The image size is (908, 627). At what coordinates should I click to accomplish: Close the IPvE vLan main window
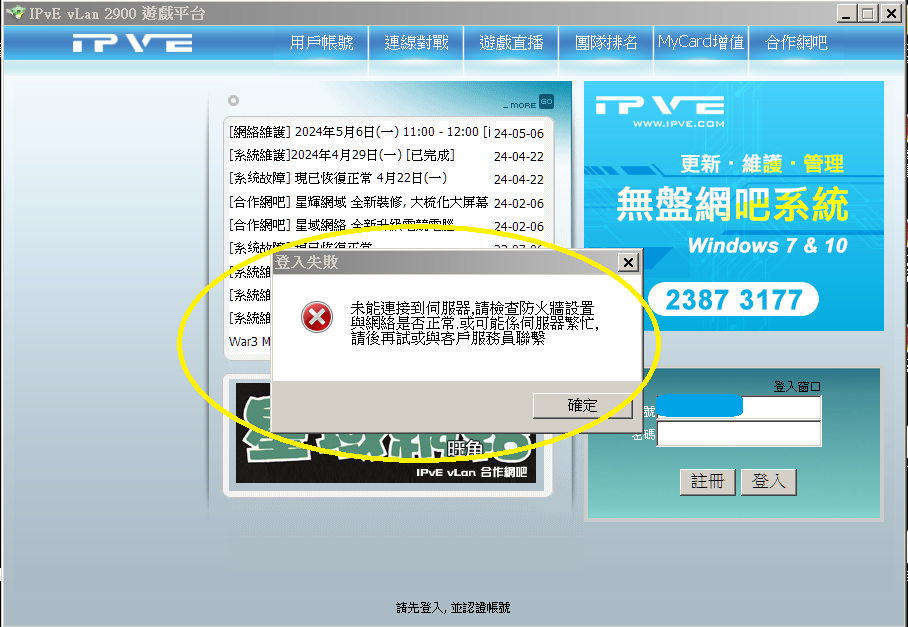(x=891, y=13)
